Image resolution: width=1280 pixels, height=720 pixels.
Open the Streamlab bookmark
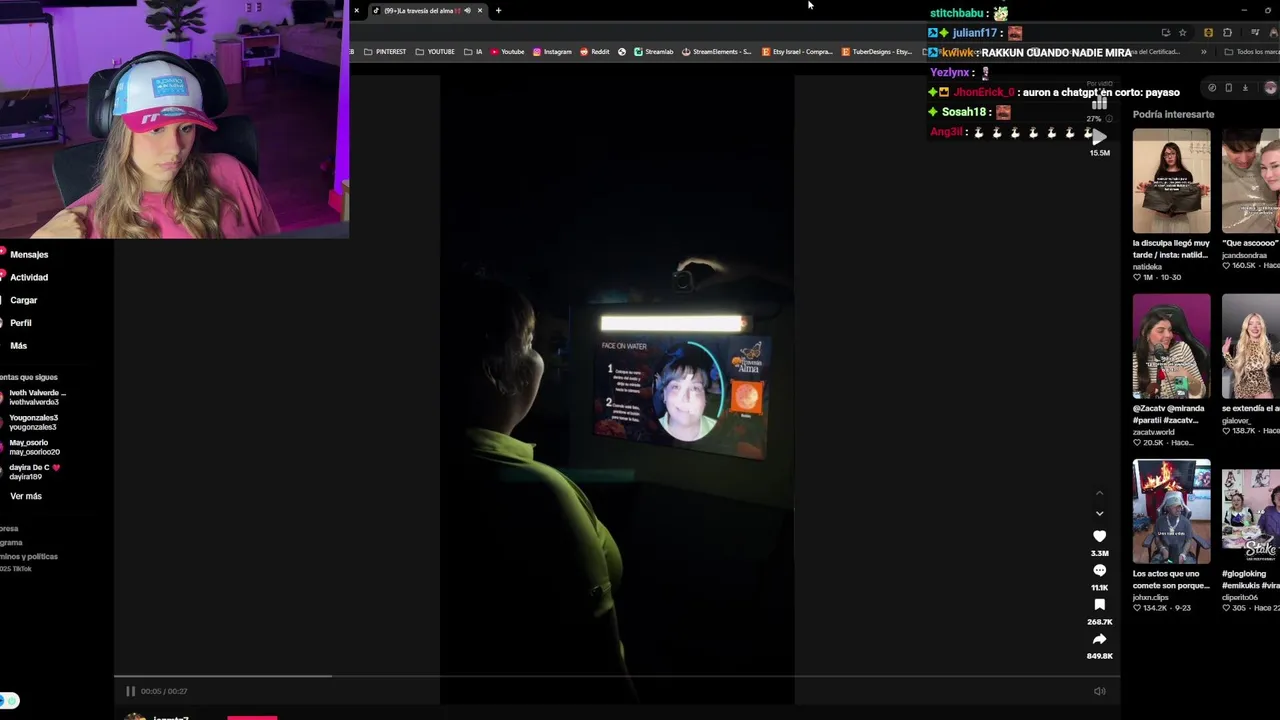point(654,52)
